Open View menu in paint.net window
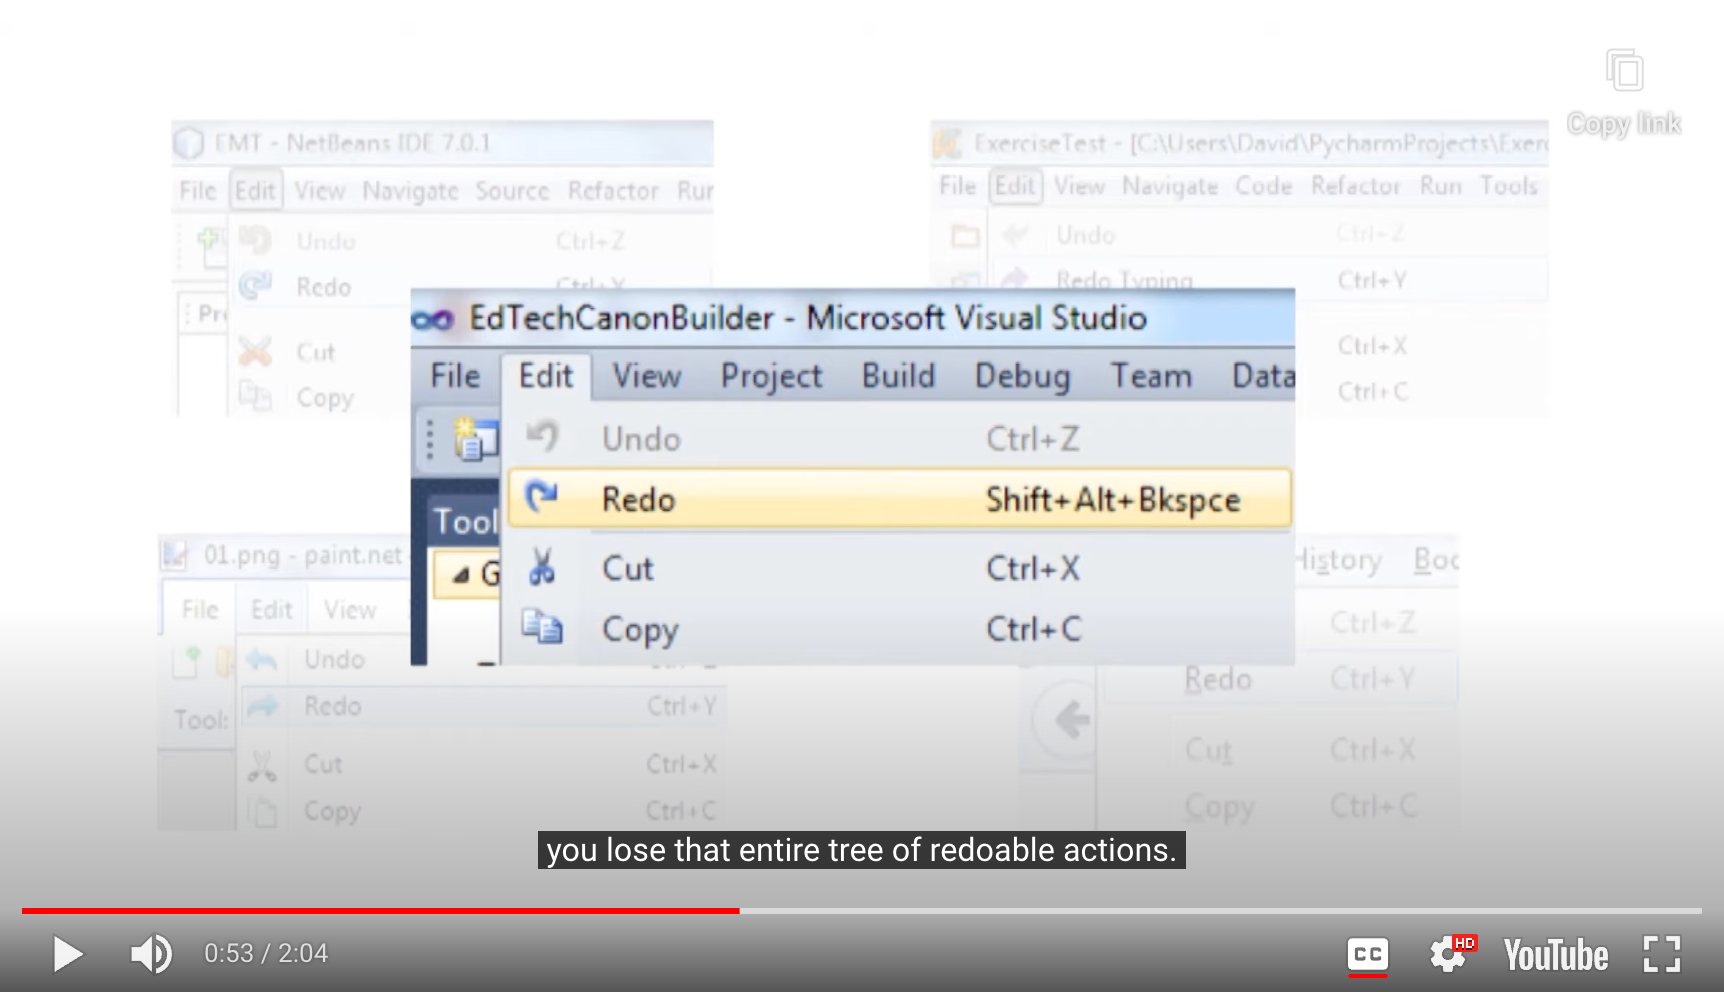 tap(349, 610)
